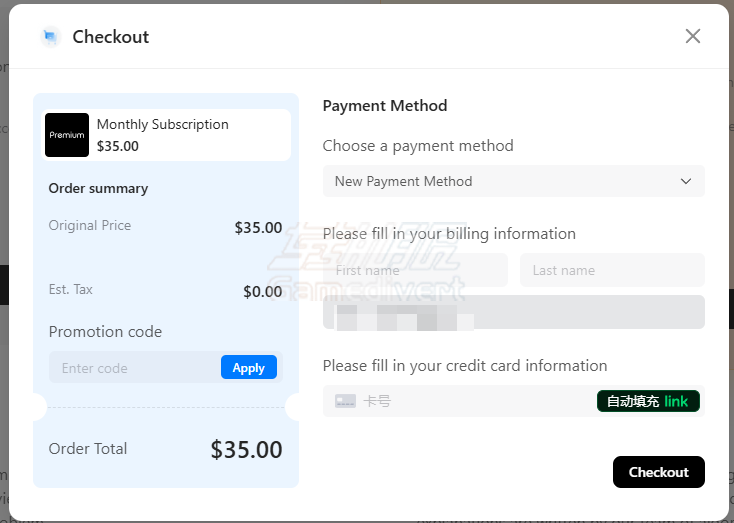Click the blurred billing info field
This screenshot has width=734, height=523.
tap(513, 312)
